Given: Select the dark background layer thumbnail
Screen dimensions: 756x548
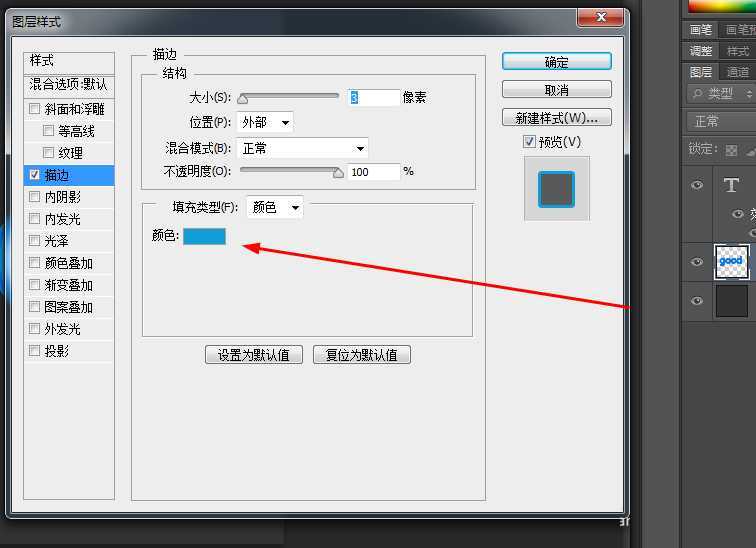Looking at the screenshot, I should tap(732, 301).
